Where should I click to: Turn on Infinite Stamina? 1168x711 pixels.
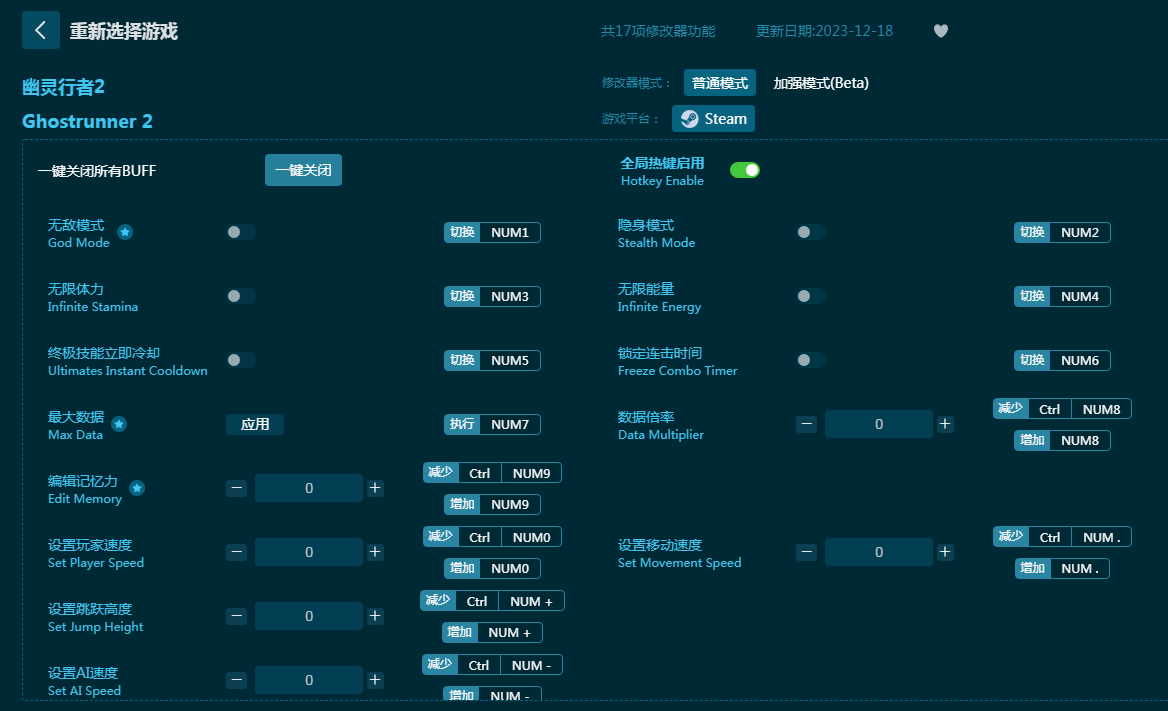click(241, 296)
